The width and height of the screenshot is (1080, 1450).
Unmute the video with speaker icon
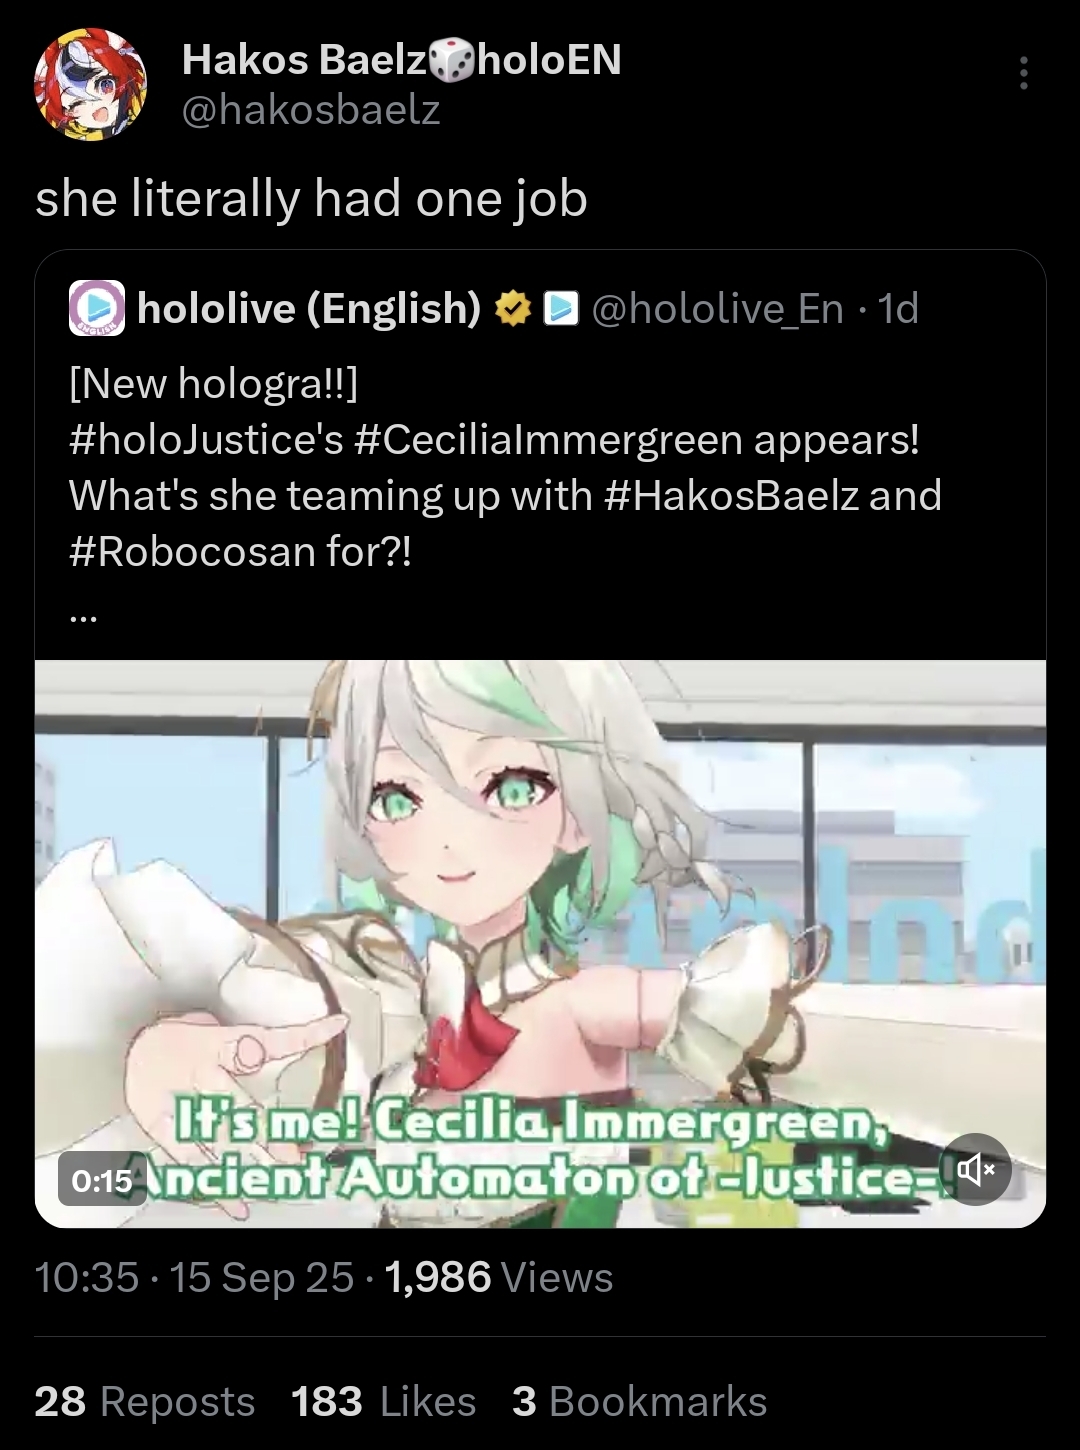977,1169
